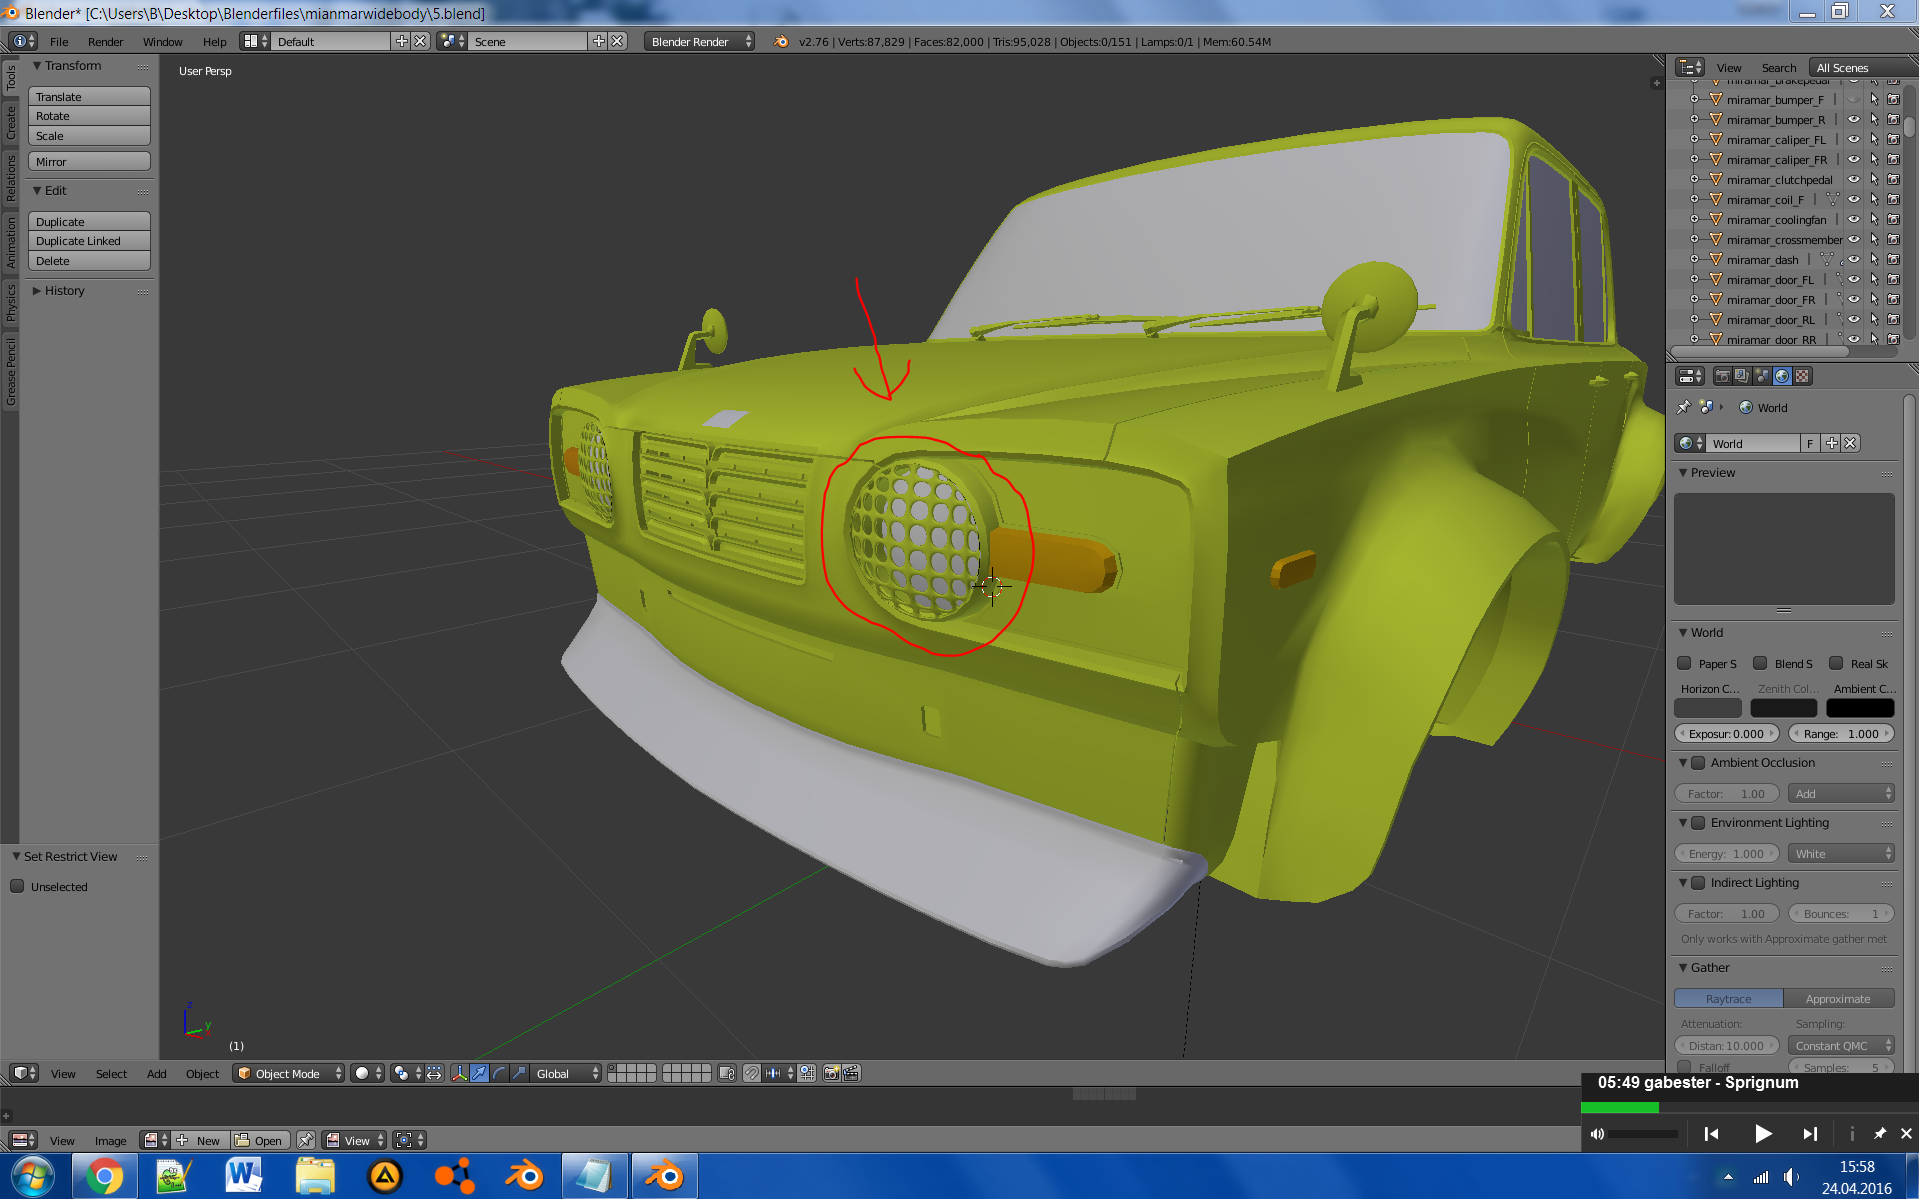Click the Zenith Color swatch
The width and height of the screenshot is (1919, 1199).
pos(1784,708)
